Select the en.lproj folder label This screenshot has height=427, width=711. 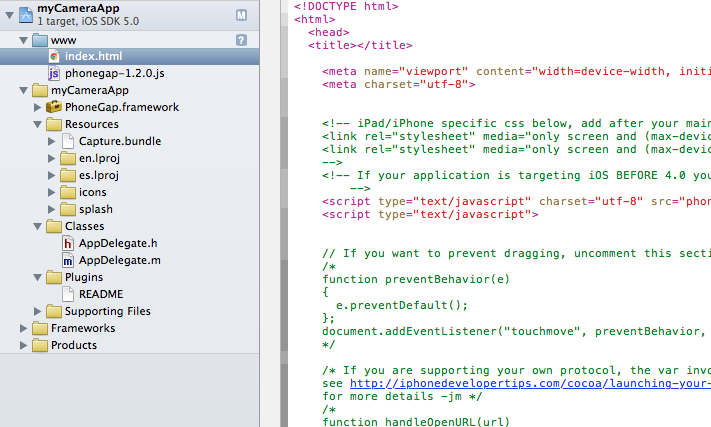click(99, 159)
